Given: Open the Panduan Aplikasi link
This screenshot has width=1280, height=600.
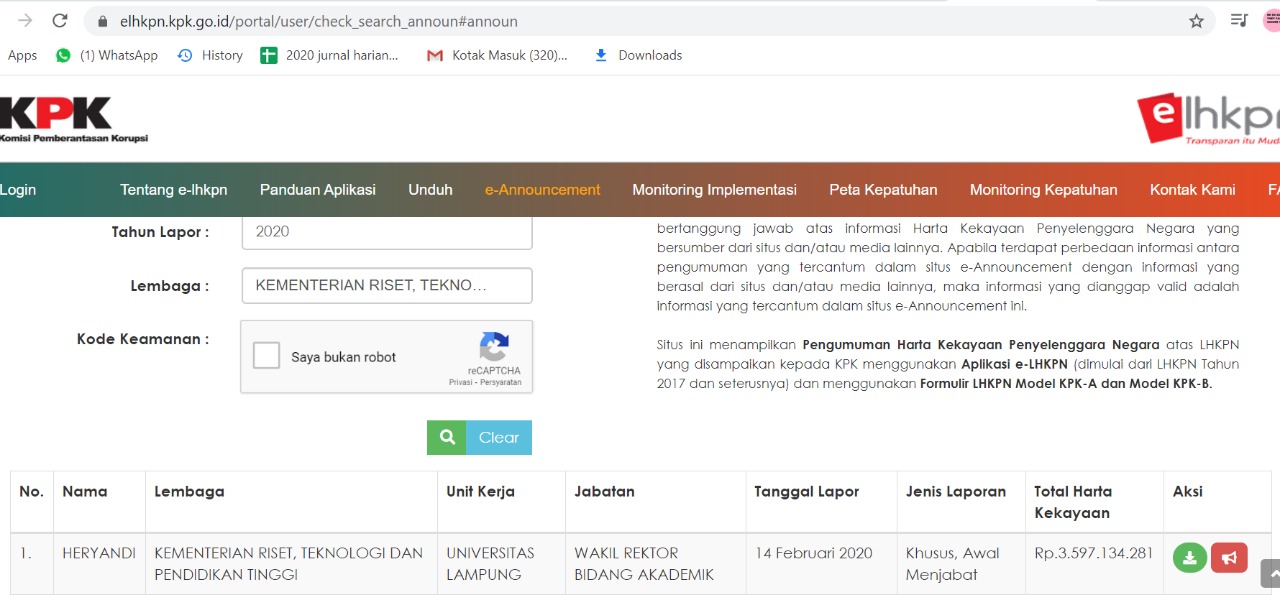Looking at the screenshot, I should click(317, 190).
